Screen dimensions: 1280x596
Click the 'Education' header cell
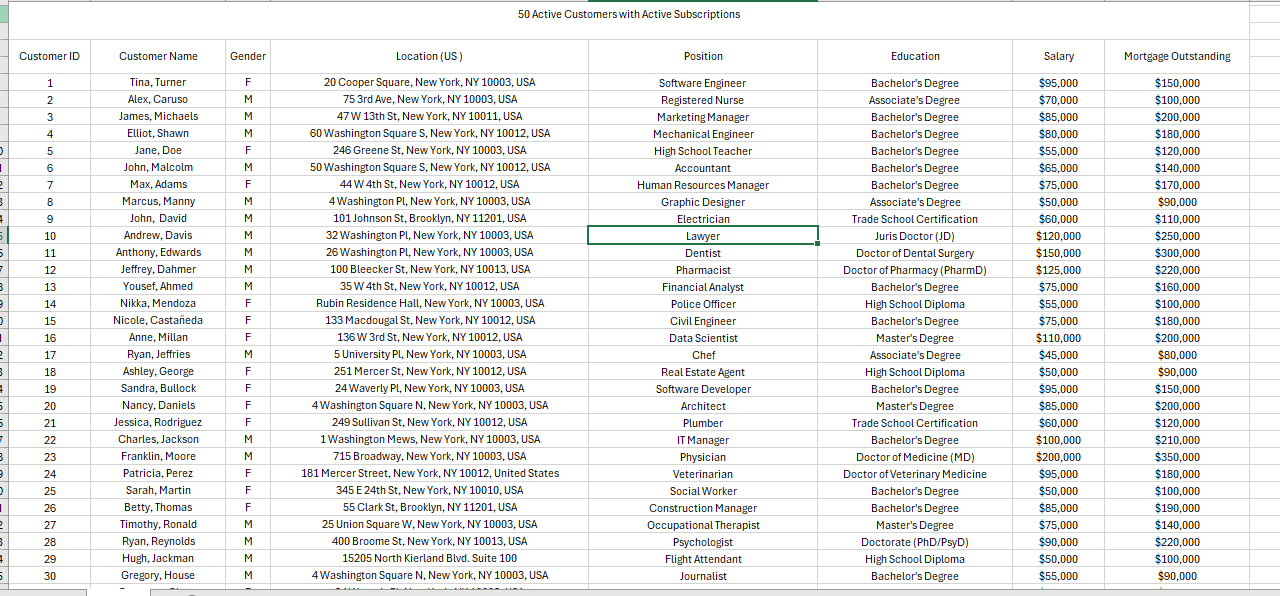tap(915, 56)
